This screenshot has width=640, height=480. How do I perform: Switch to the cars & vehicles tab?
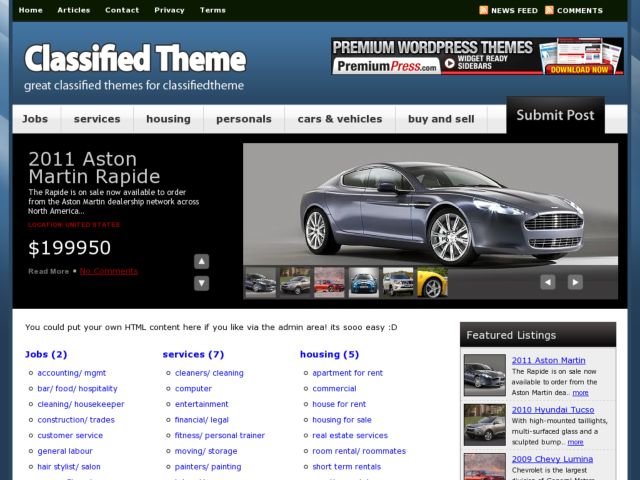(x=340, y=119)
